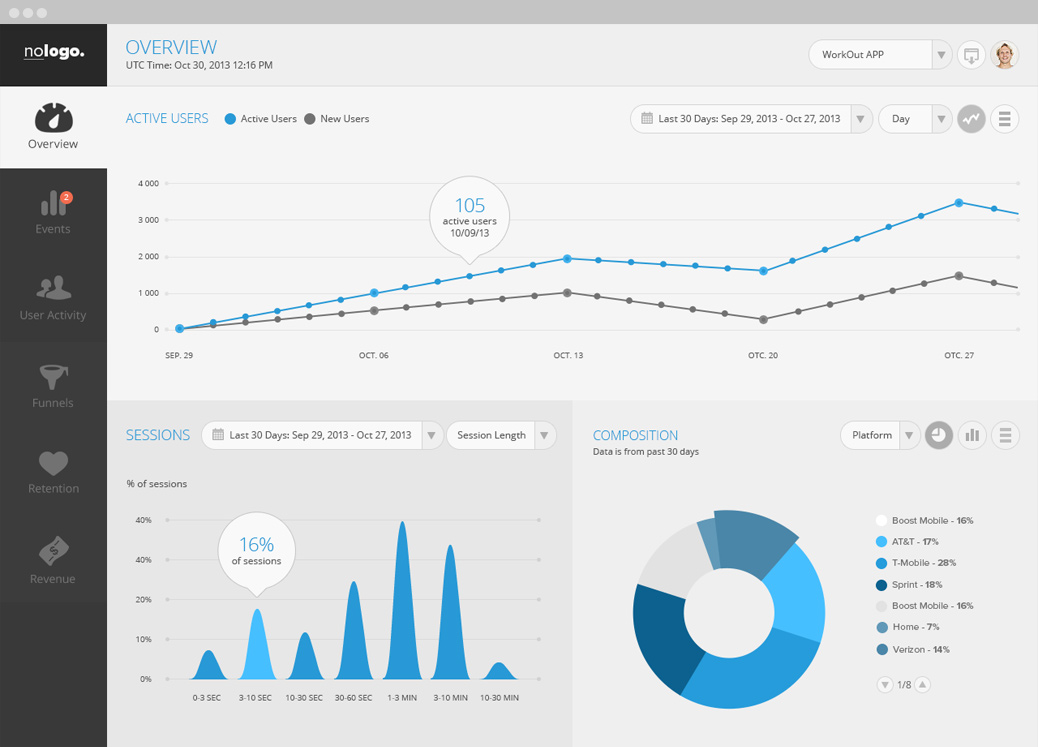Go to the Retention heart icon
The height and width of the screenshot is (747, 1038).
(53, 463)
